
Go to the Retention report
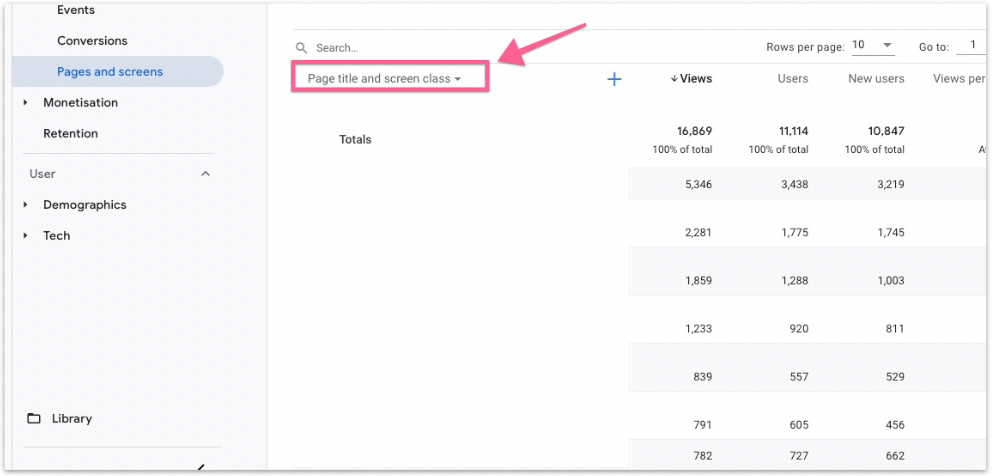tap(70, 133)
